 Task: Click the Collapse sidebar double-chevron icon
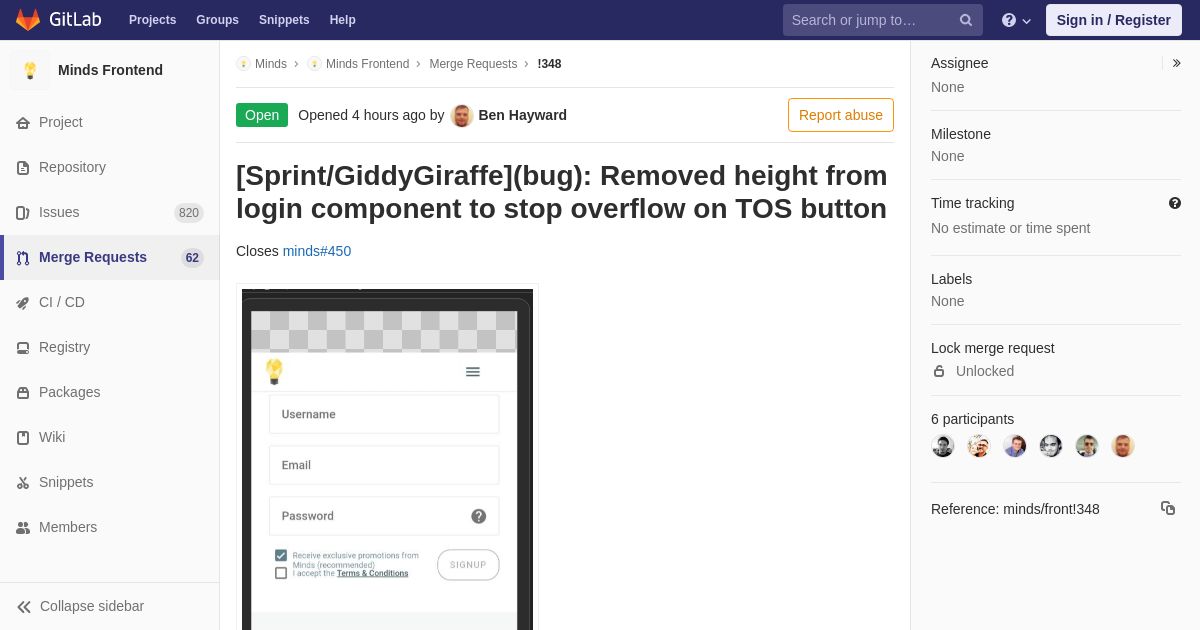click(x=24, y=607)
